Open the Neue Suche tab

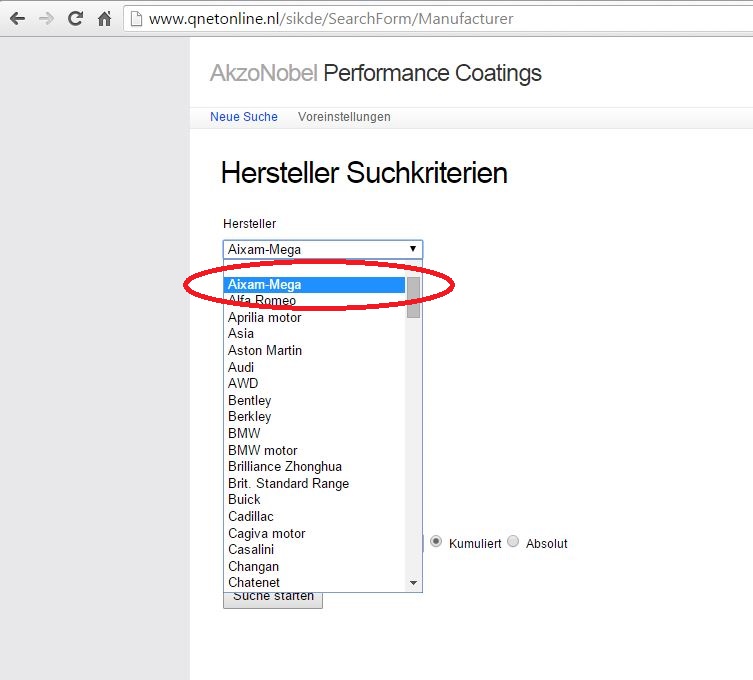(x=244, y=117)
